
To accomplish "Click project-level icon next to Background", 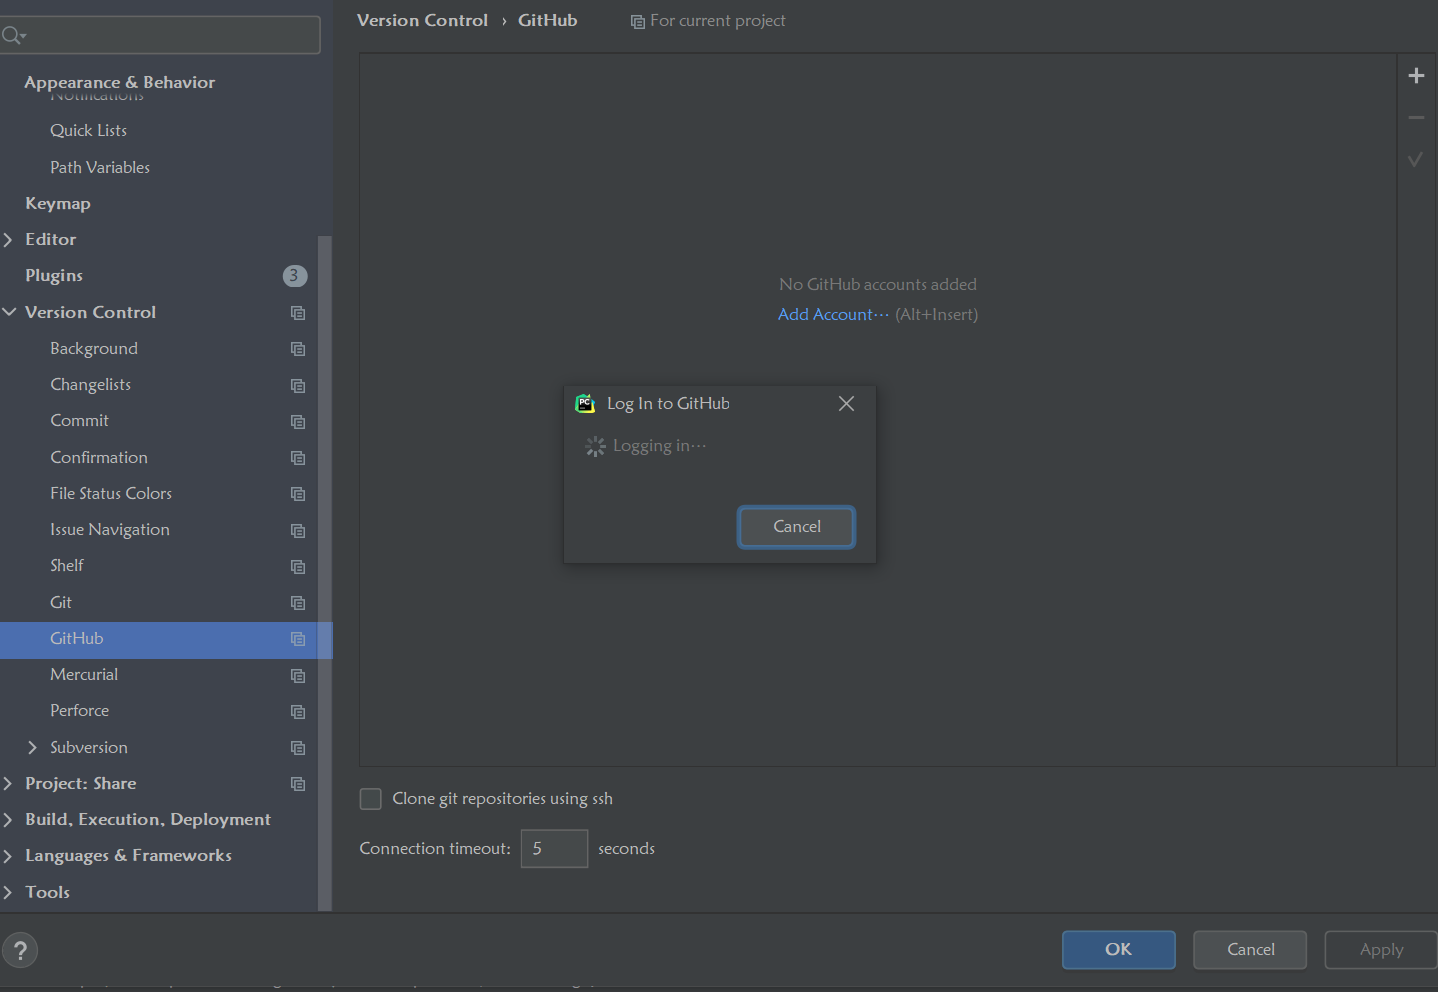I will pyautogui.click(x=298, y=349).
